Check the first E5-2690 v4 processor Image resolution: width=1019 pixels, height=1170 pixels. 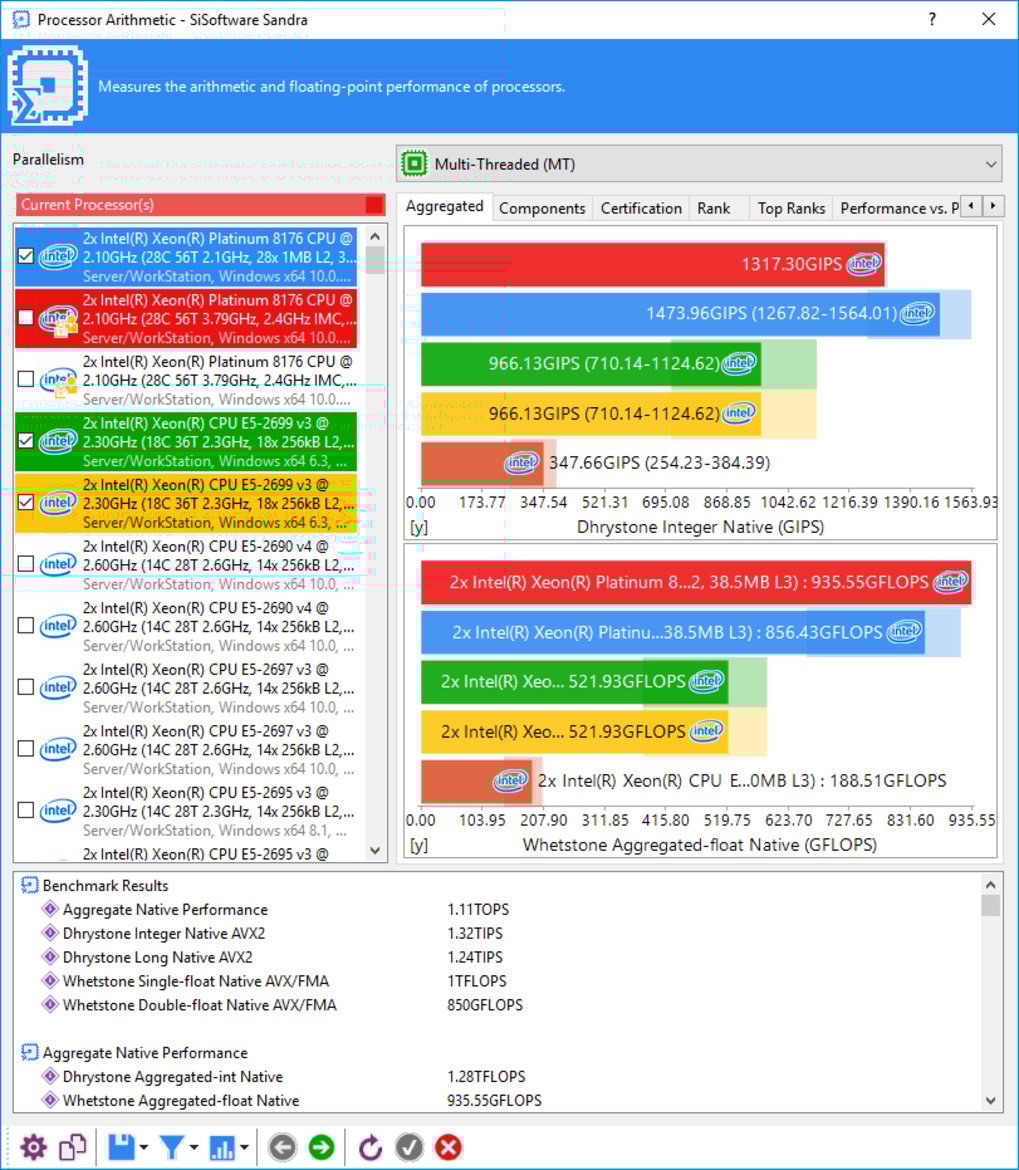25,564
